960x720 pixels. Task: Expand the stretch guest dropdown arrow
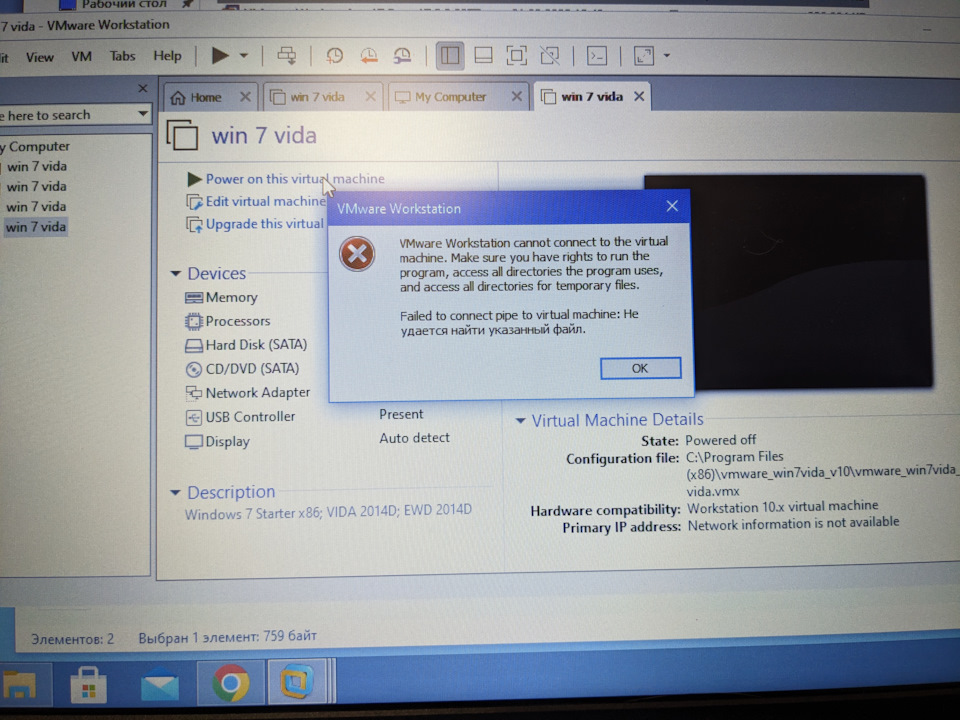click(x=666, y=57)
